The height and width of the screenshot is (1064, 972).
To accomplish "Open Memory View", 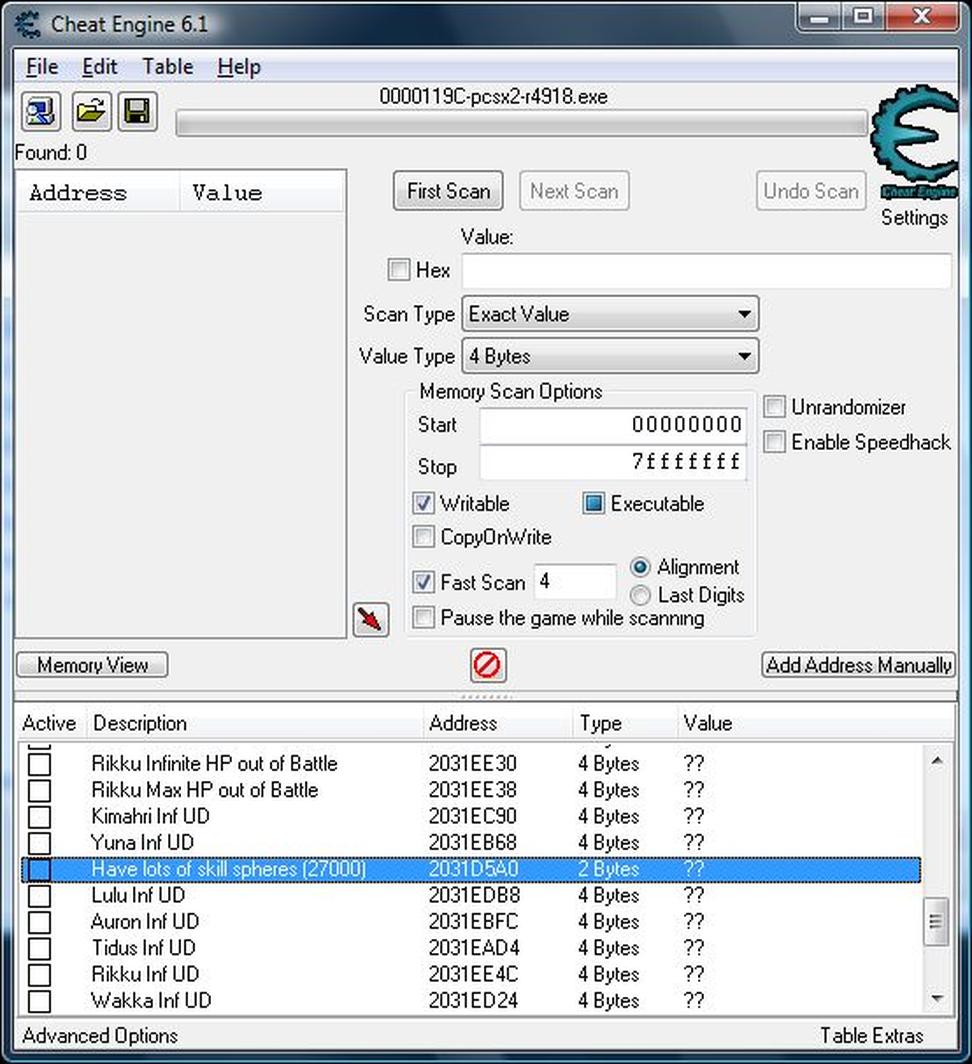I will coord(92,665).
